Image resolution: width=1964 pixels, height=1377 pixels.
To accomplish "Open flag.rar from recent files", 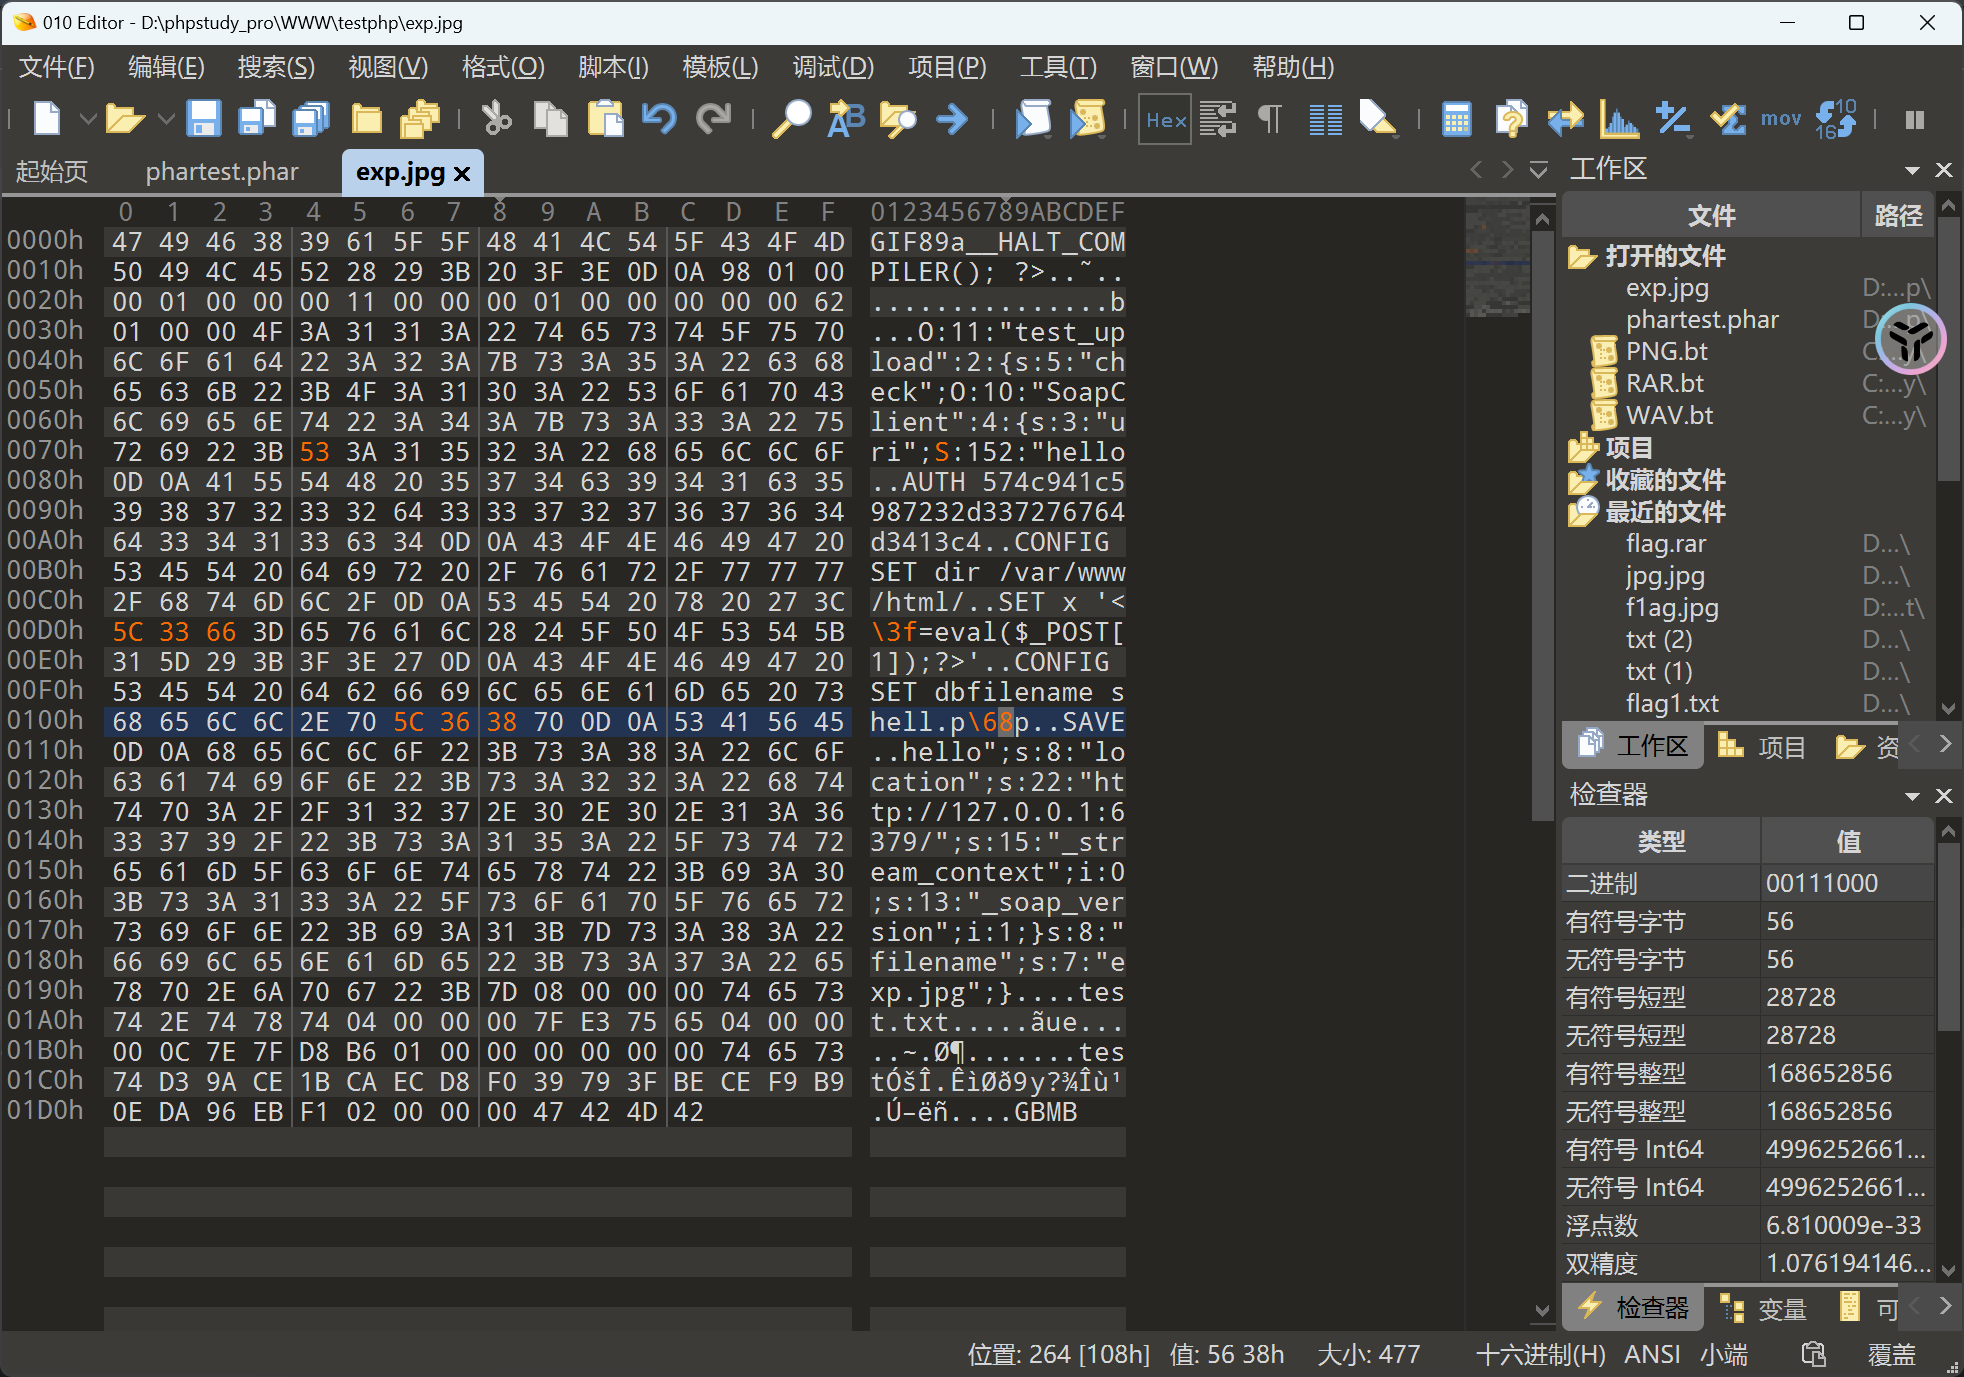I will point(1667,544).
